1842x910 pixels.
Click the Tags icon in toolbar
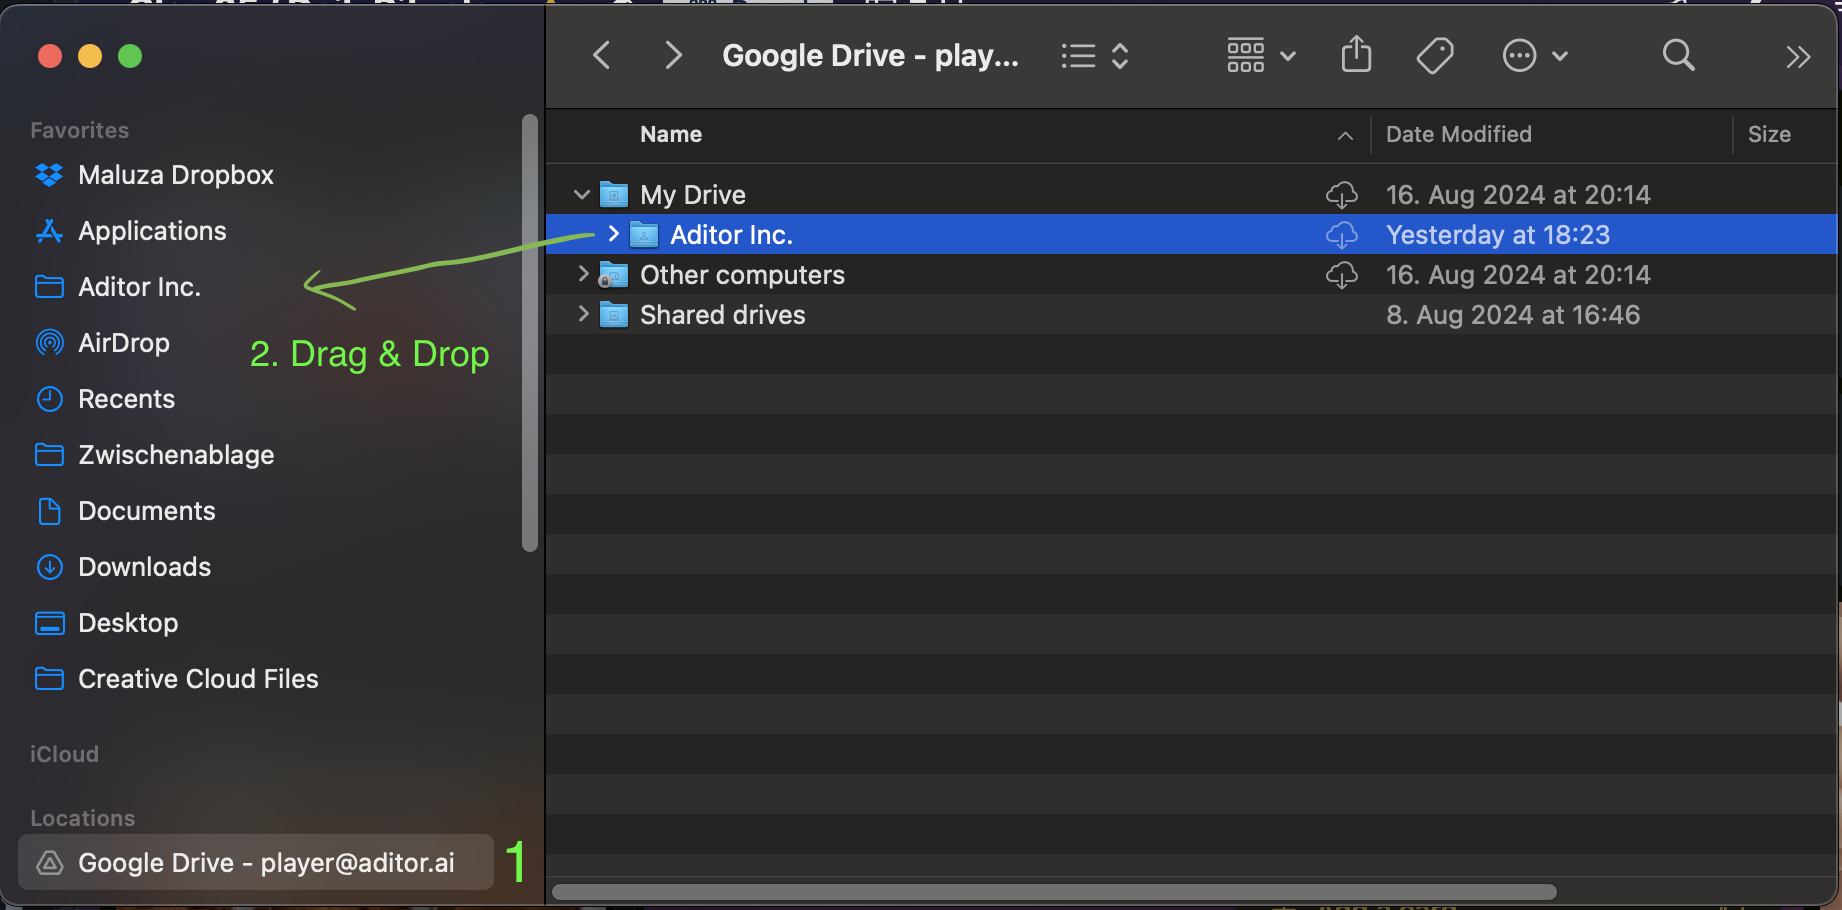pos(1435,55)
